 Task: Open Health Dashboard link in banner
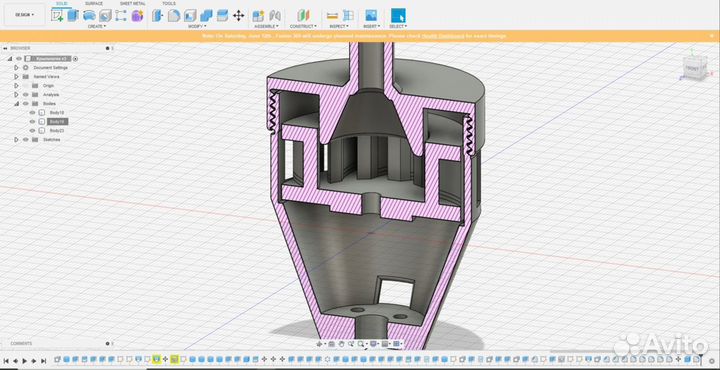(x=443, y=36)
